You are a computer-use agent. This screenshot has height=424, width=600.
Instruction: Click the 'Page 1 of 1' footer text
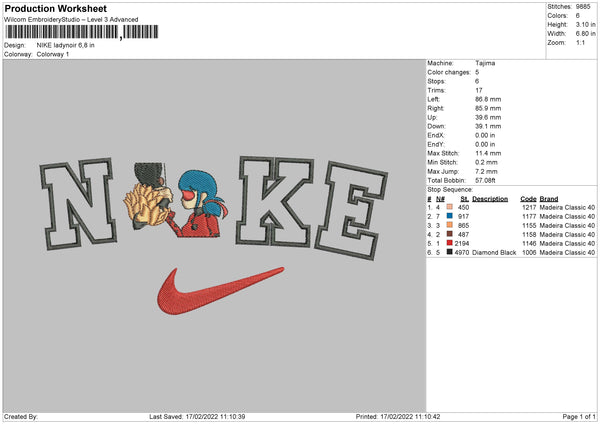coord(579,416)
